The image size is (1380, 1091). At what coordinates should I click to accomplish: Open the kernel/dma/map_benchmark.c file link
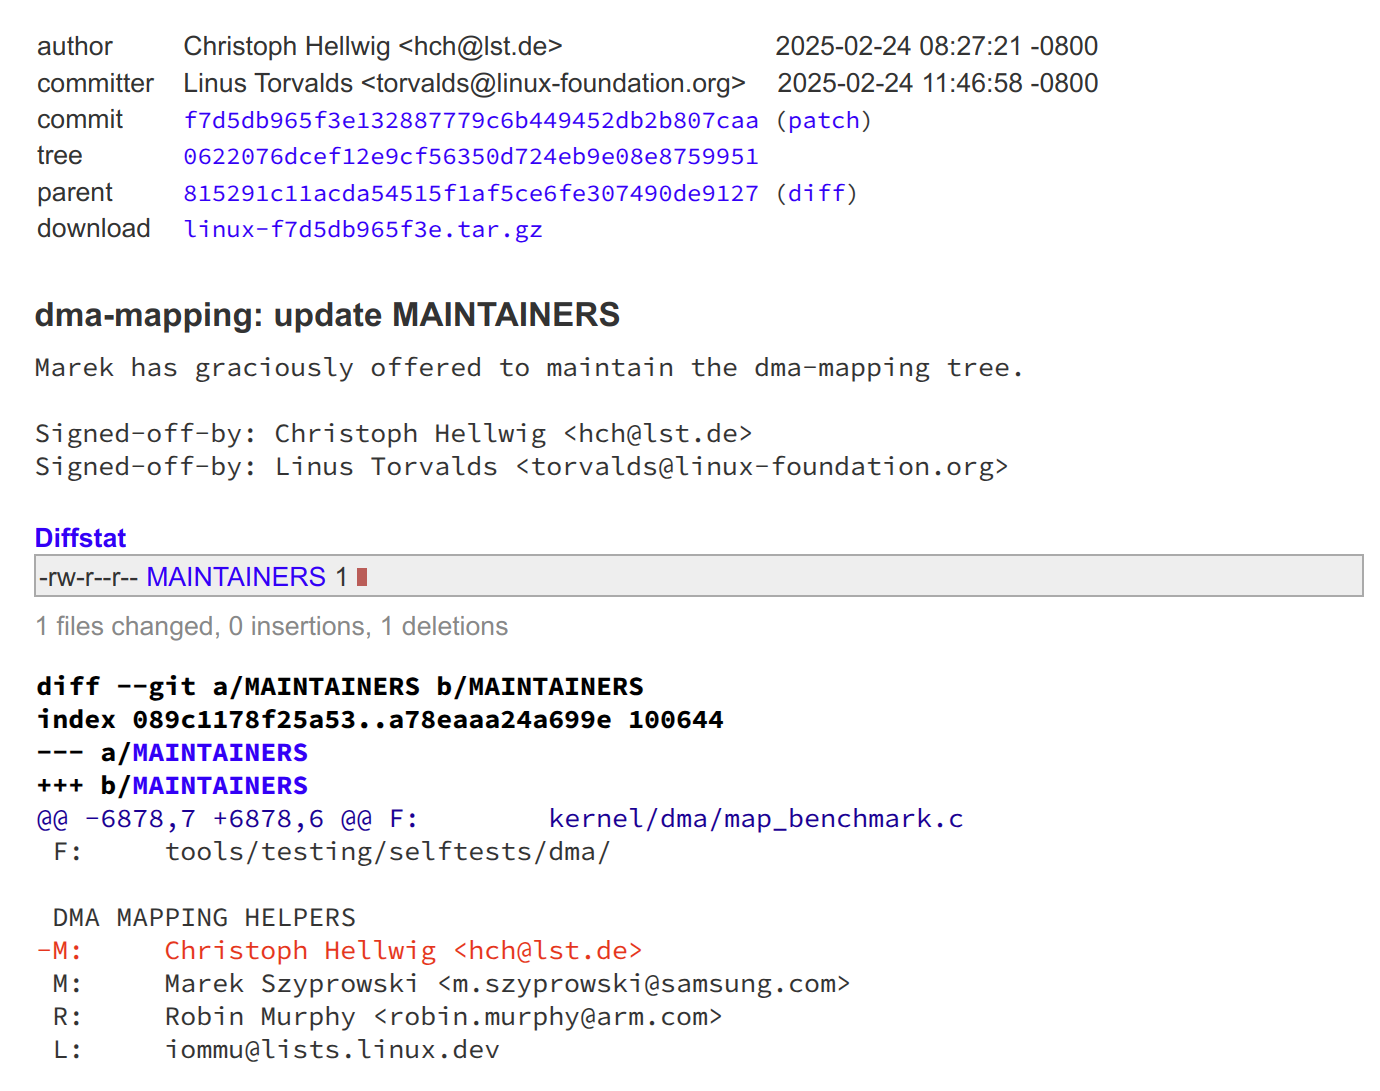(755, 818)
